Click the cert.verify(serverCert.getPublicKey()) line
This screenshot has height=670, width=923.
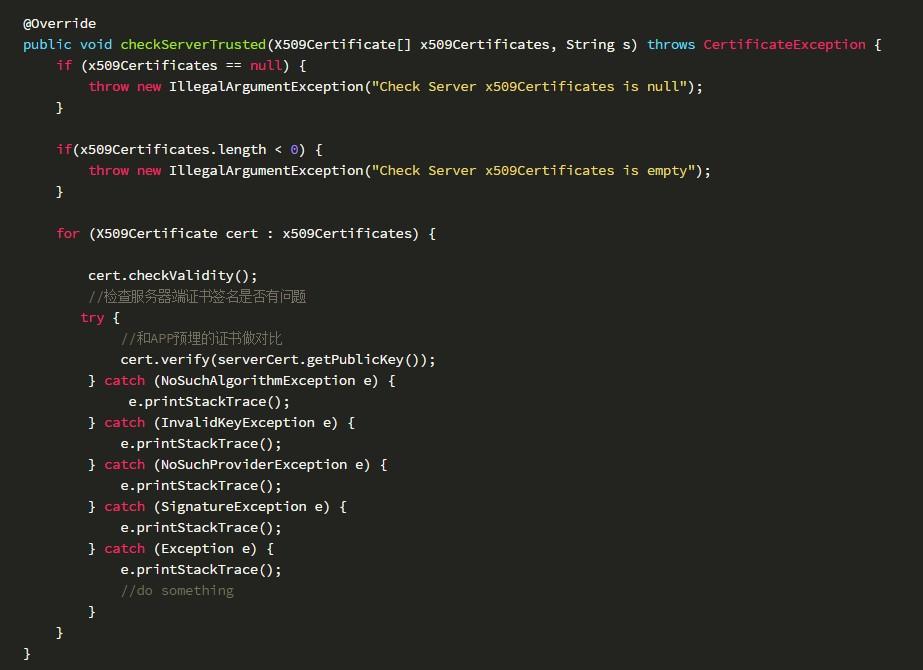tap(278, 360)
